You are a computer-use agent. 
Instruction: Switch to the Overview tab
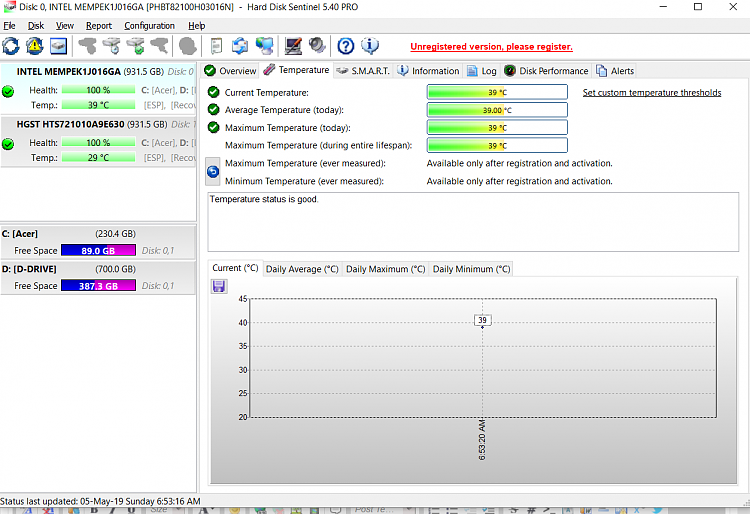tap(230, 71)
